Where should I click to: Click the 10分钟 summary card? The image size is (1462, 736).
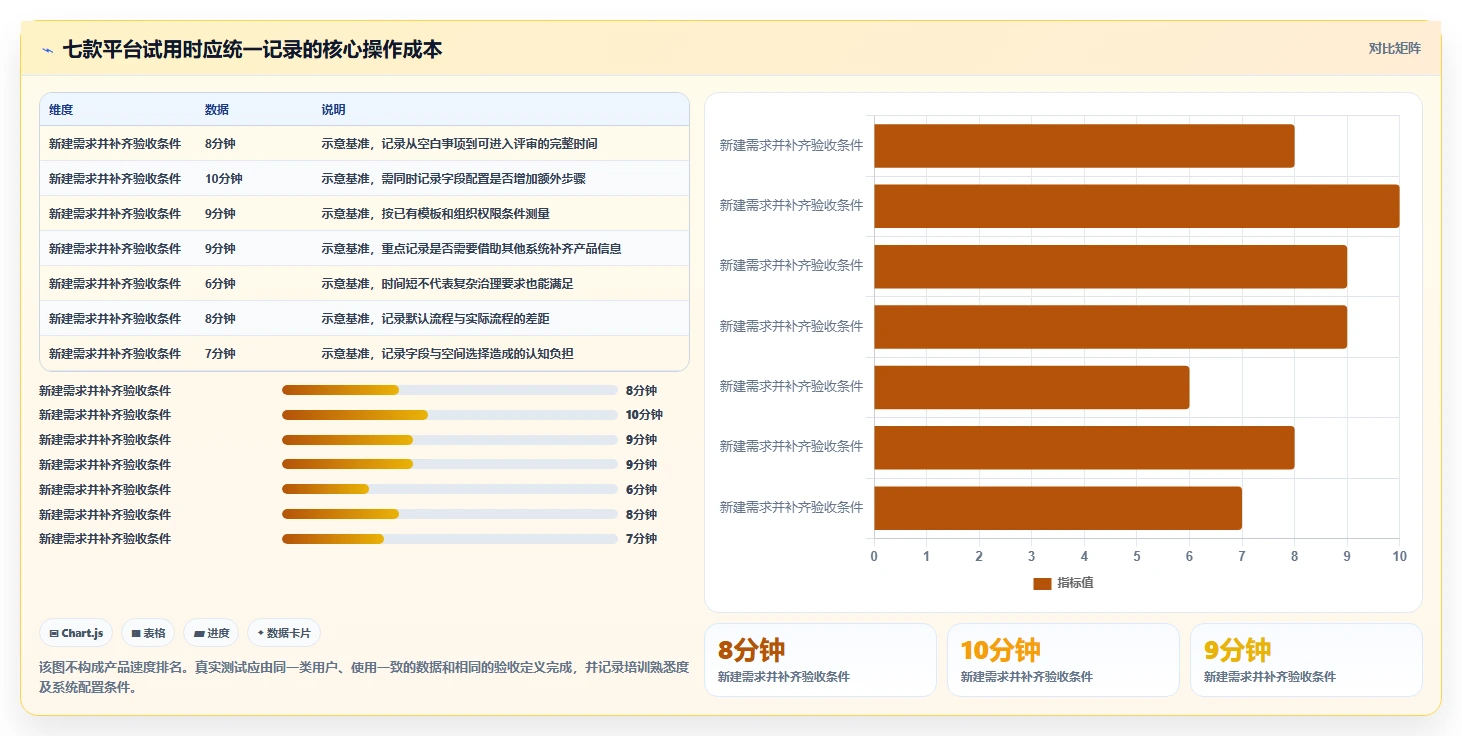pos(1063,660)
